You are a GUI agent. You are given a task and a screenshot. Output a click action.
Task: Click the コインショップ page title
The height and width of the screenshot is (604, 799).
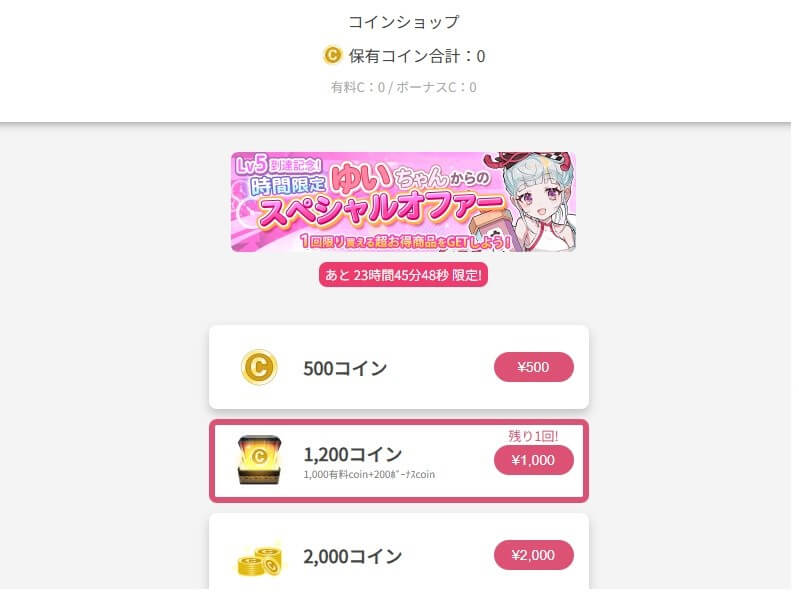coord(403,21)
